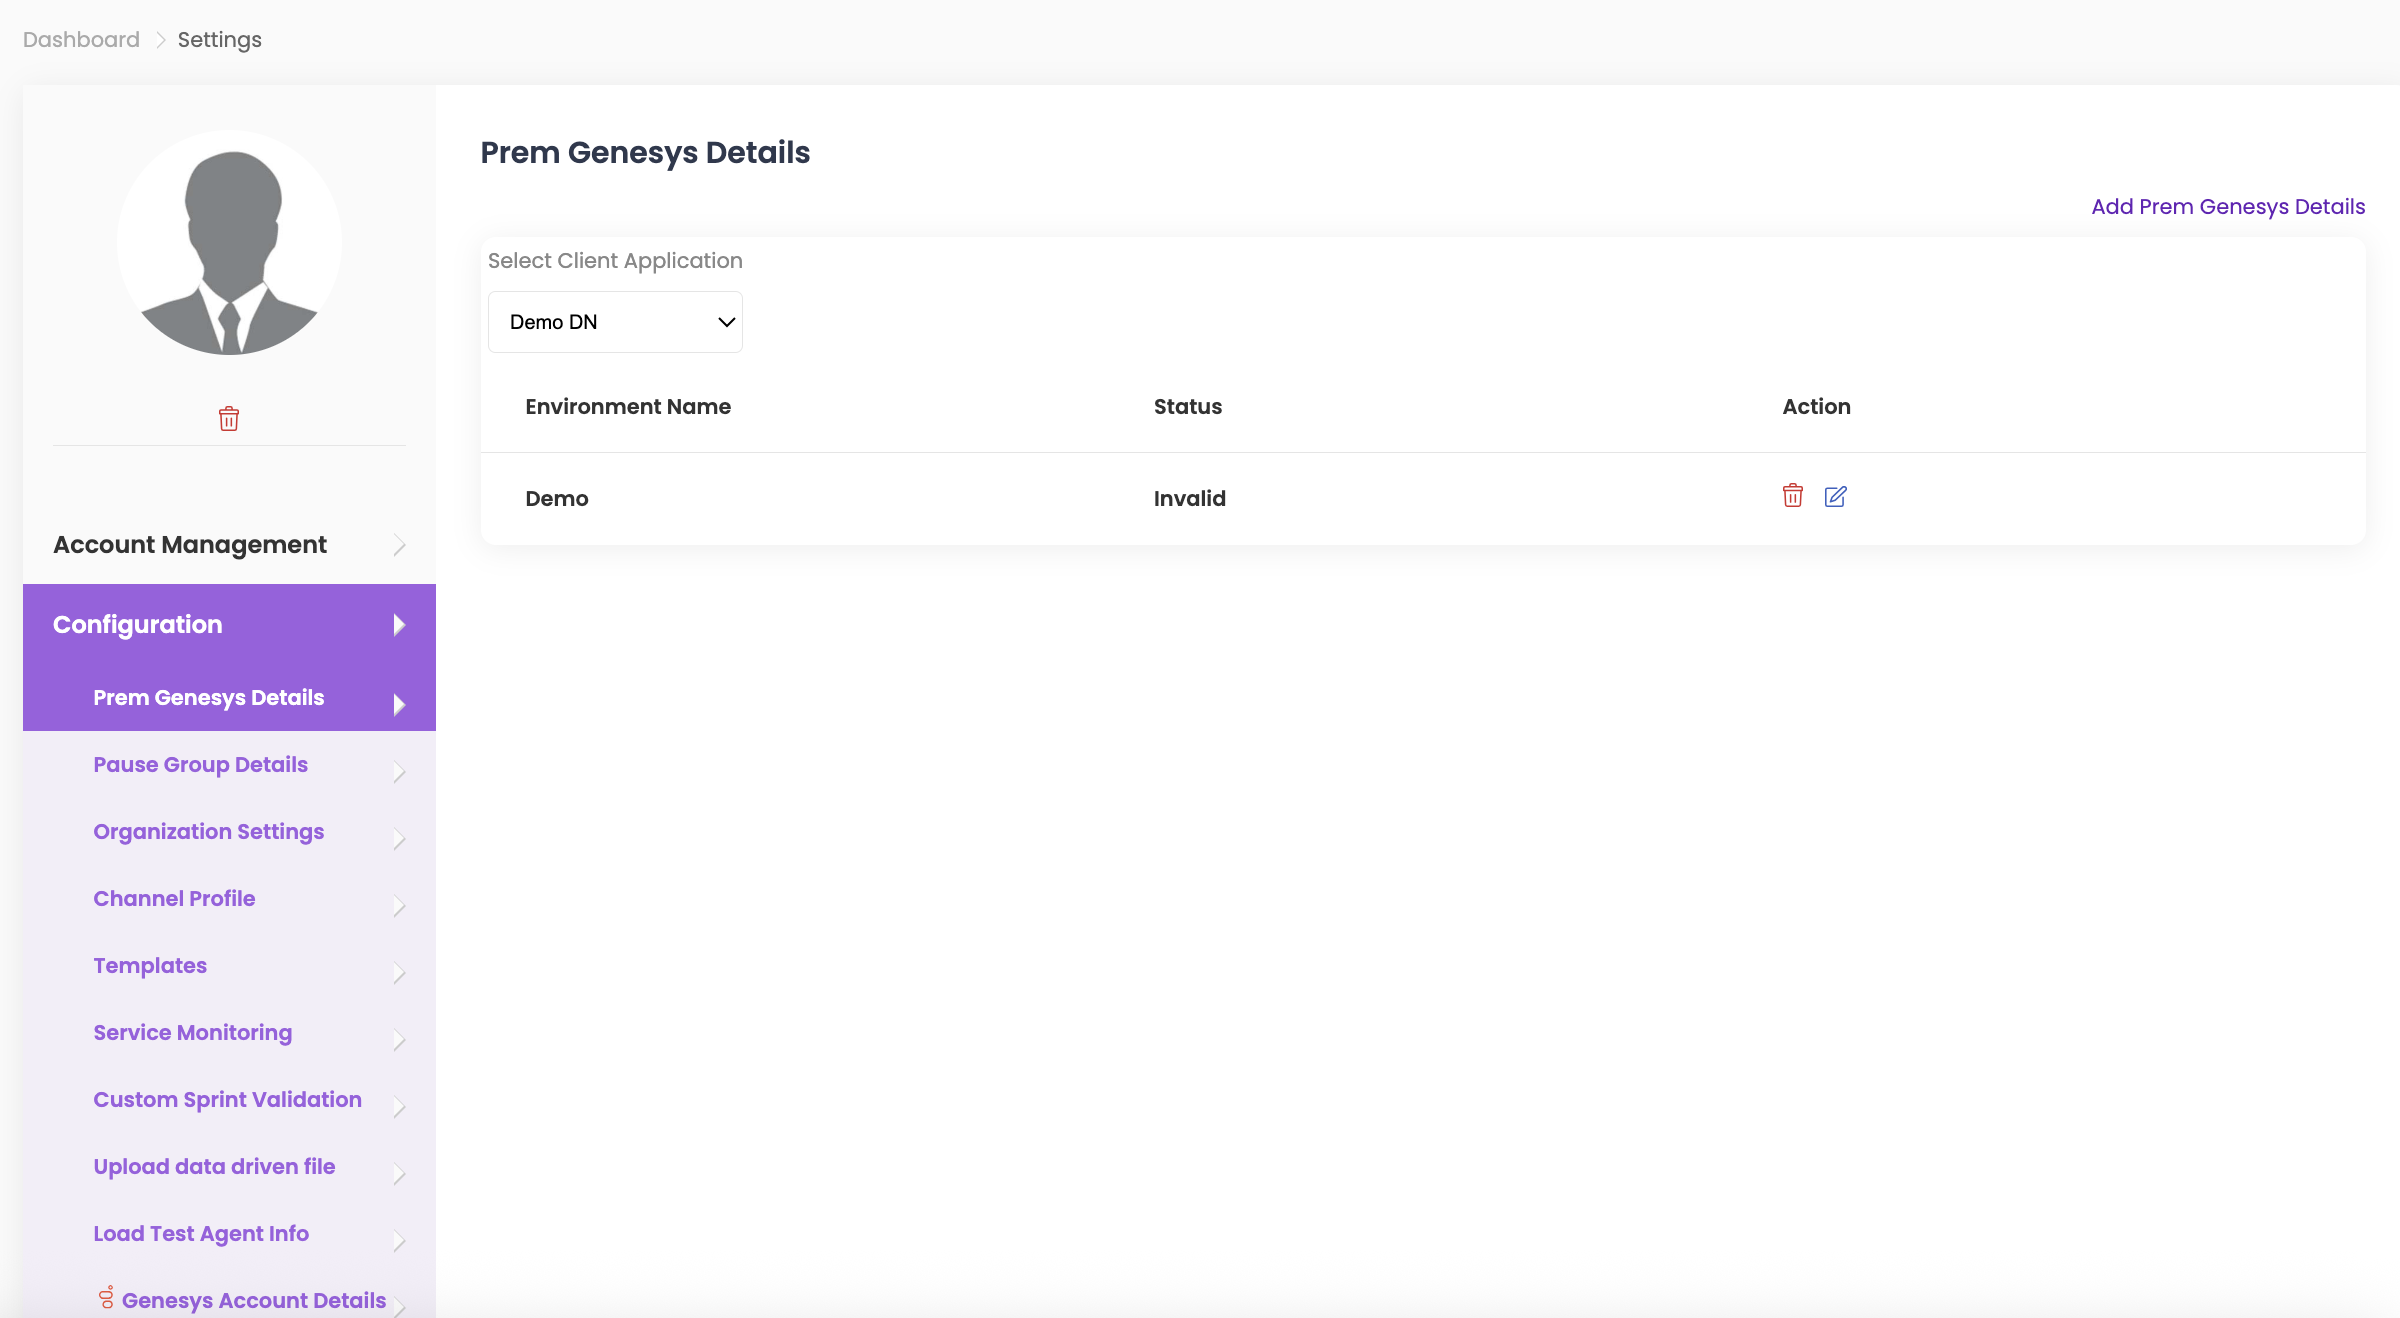2400x1318 pixels.
Task: Open Upload data driven file
Action: click(x=214, y=1167)
